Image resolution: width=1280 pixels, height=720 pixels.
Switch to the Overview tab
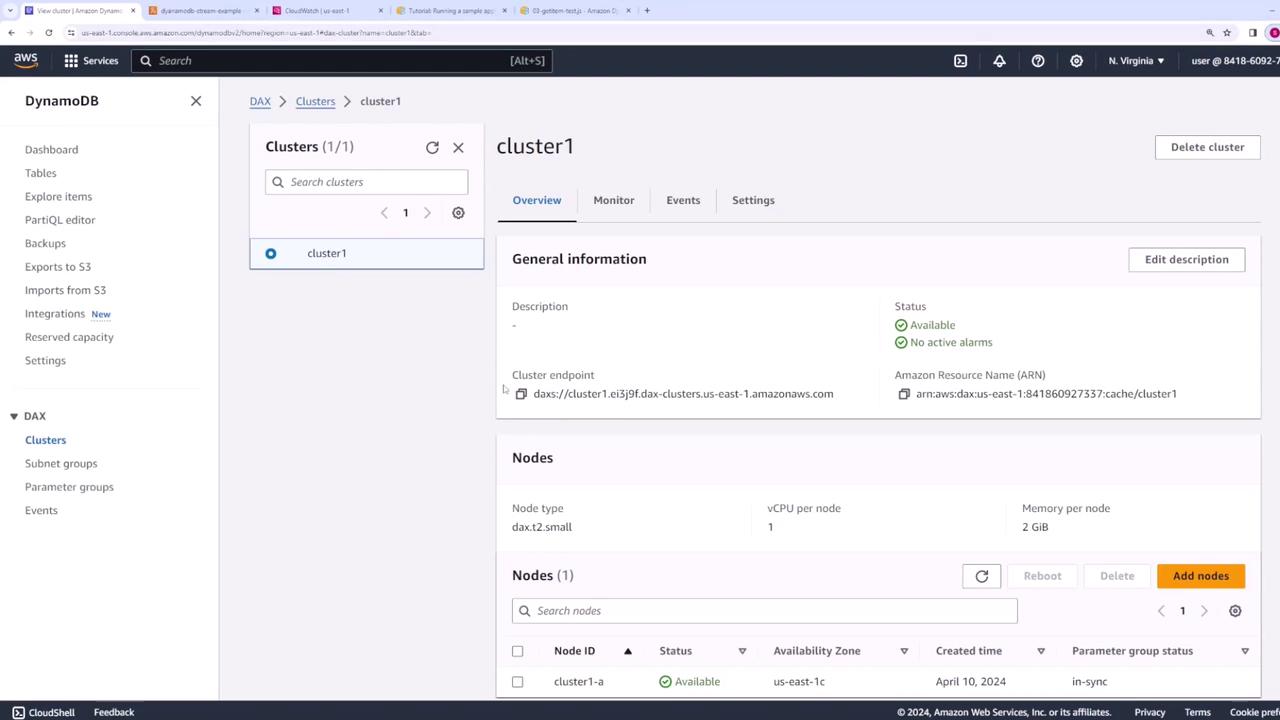pos(537,200)
